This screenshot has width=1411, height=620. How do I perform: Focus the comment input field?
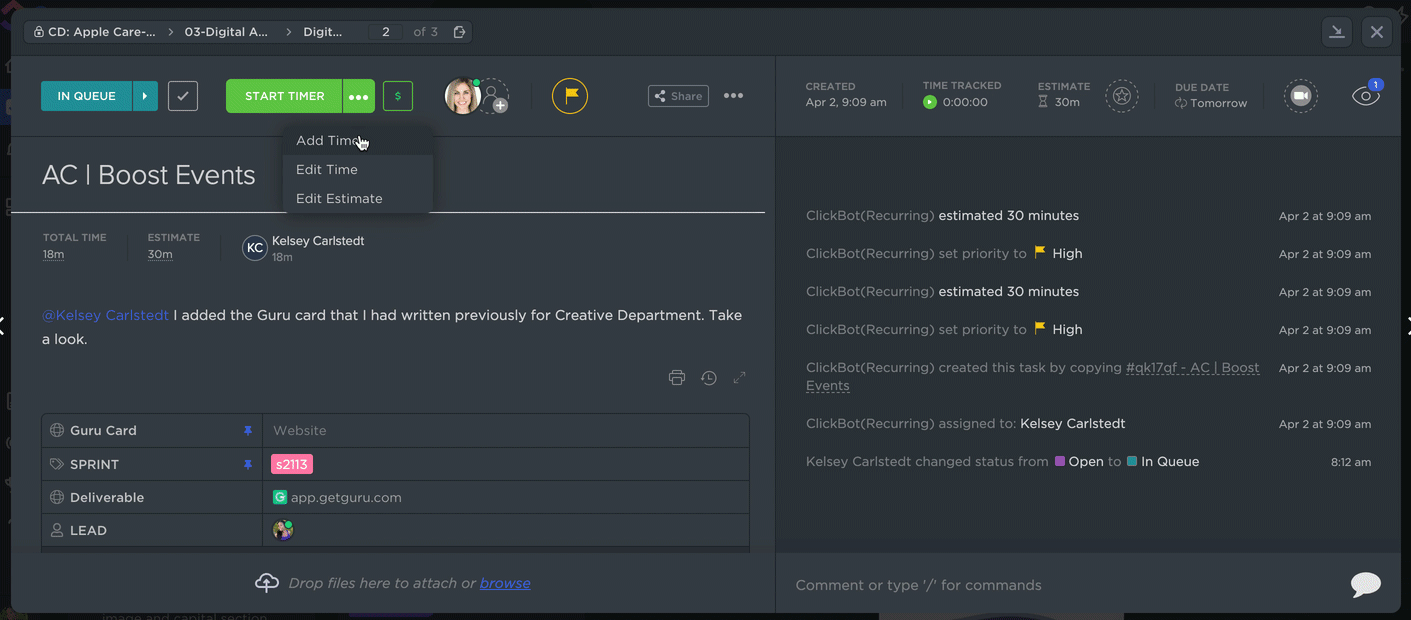(x=1060, y=585)
